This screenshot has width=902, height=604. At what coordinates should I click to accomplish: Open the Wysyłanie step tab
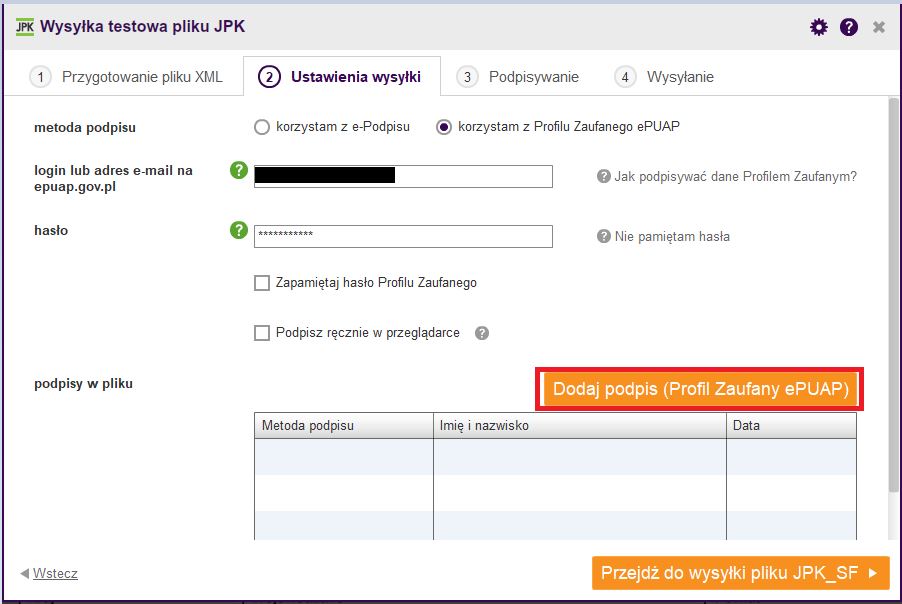pos(664,77)
